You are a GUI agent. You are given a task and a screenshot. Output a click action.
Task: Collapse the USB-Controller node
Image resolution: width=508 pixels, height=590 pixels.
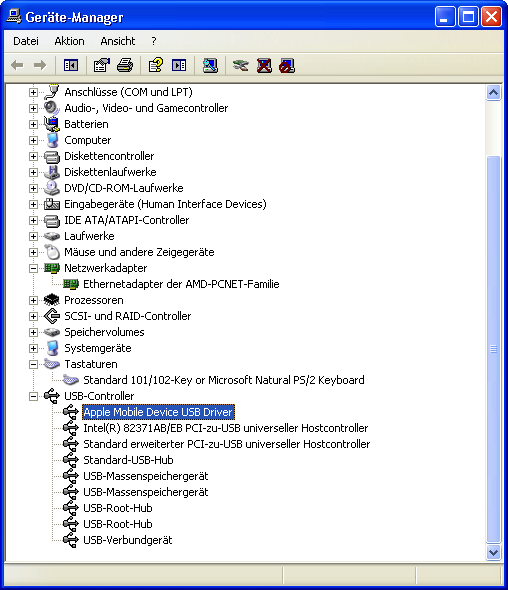(x=33, y=396)
